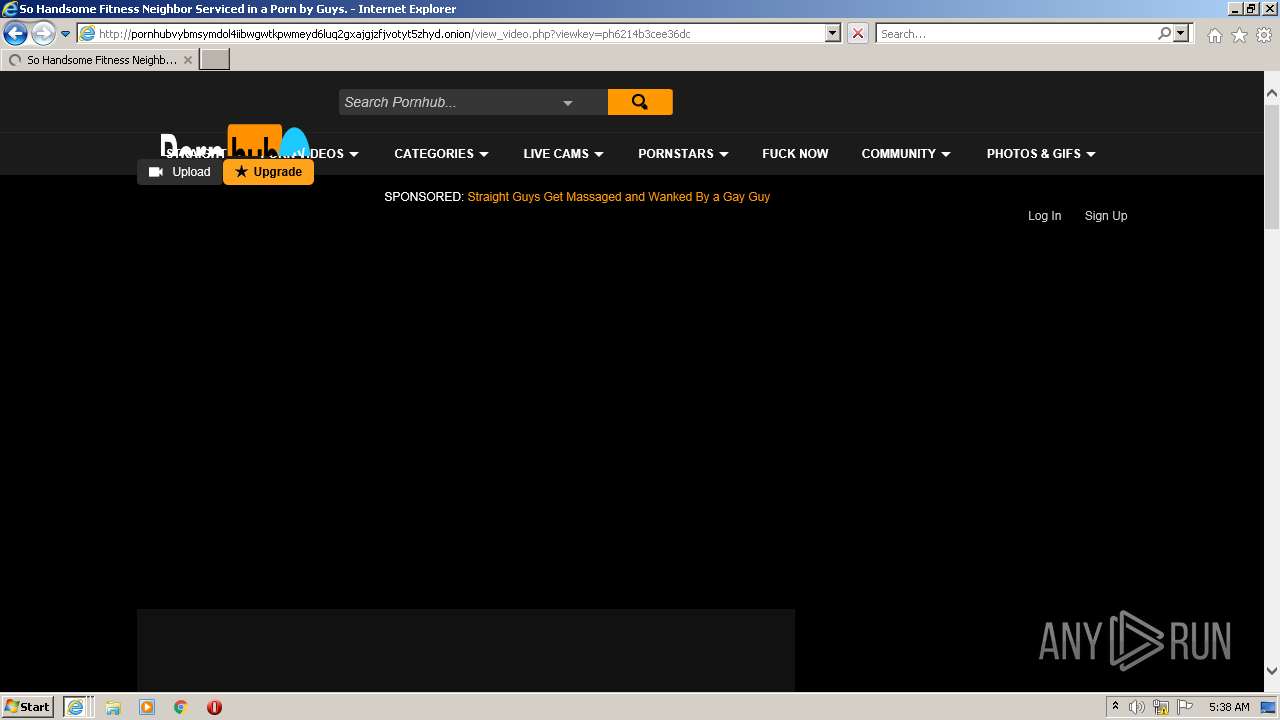
Task: Open the Chrome taskbar icon
Action: (181, 707)
